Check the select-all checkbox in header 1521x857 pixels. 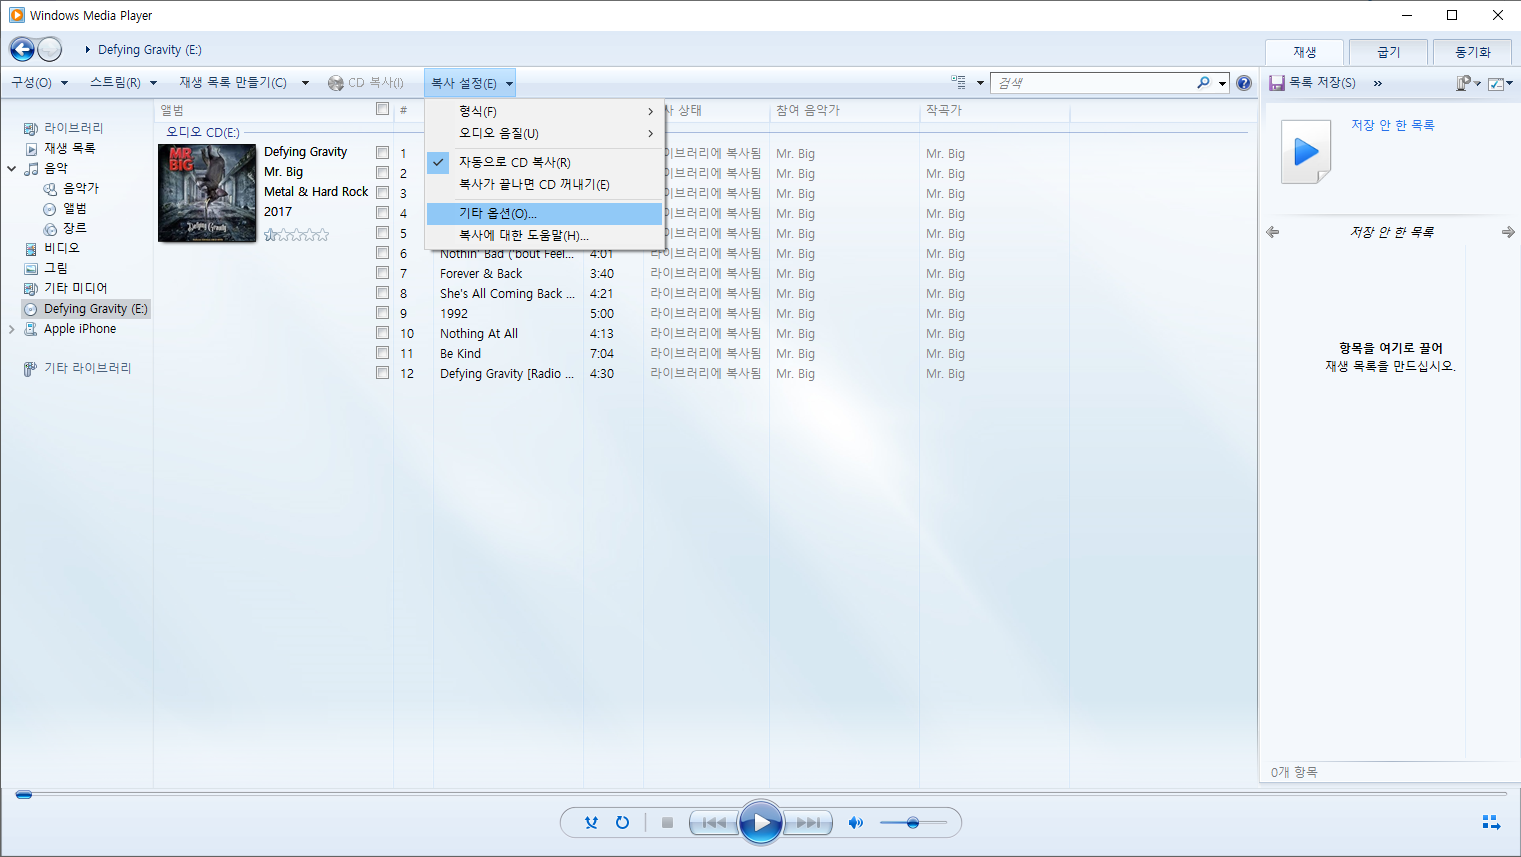382,109
